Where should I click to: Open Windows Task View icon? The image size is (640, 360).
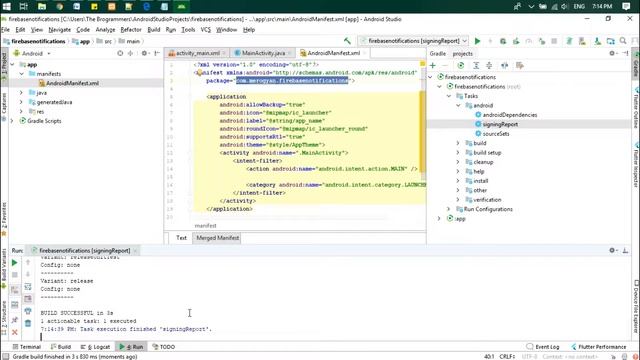(x=24, y=6)
